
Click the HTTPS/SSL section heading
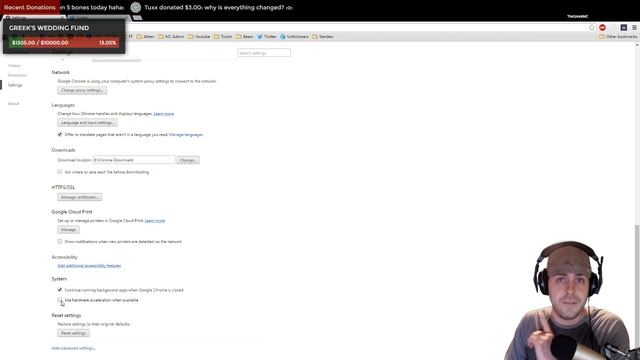point(63,187)
